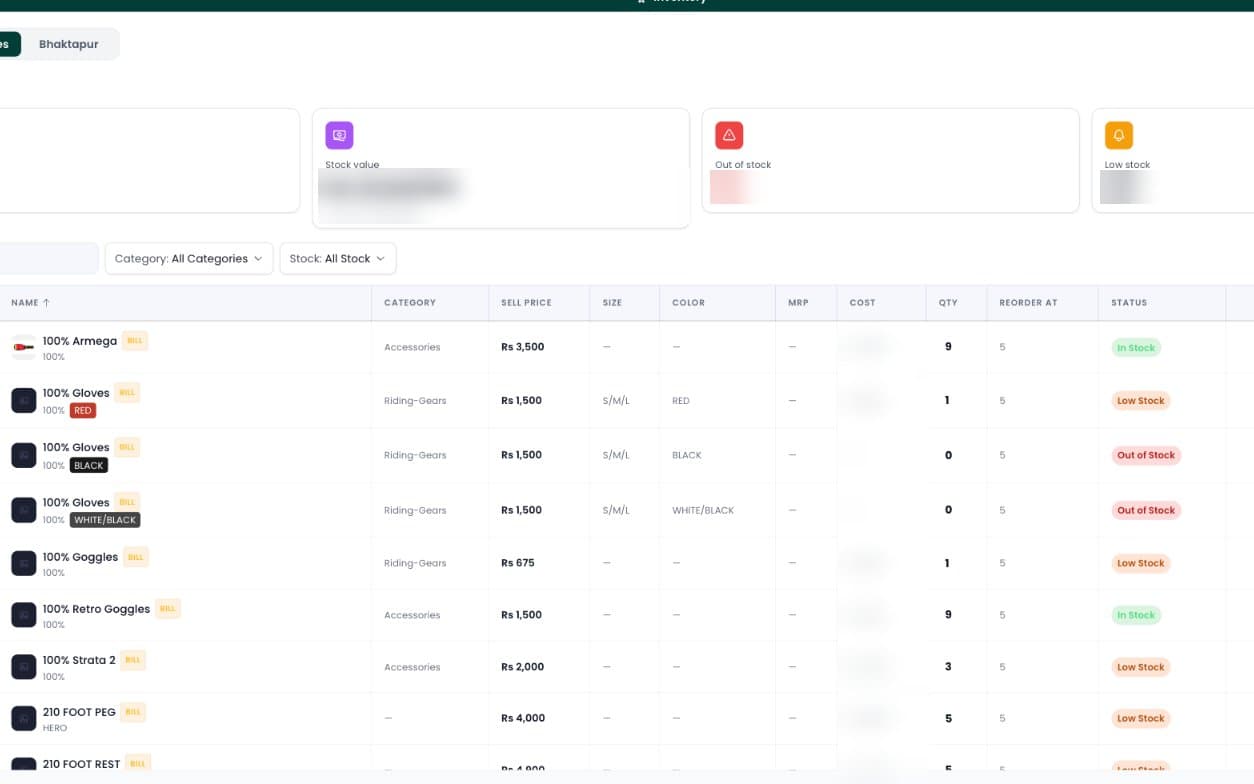Click the Accessories category of 100% Armega

click(412, 347)
